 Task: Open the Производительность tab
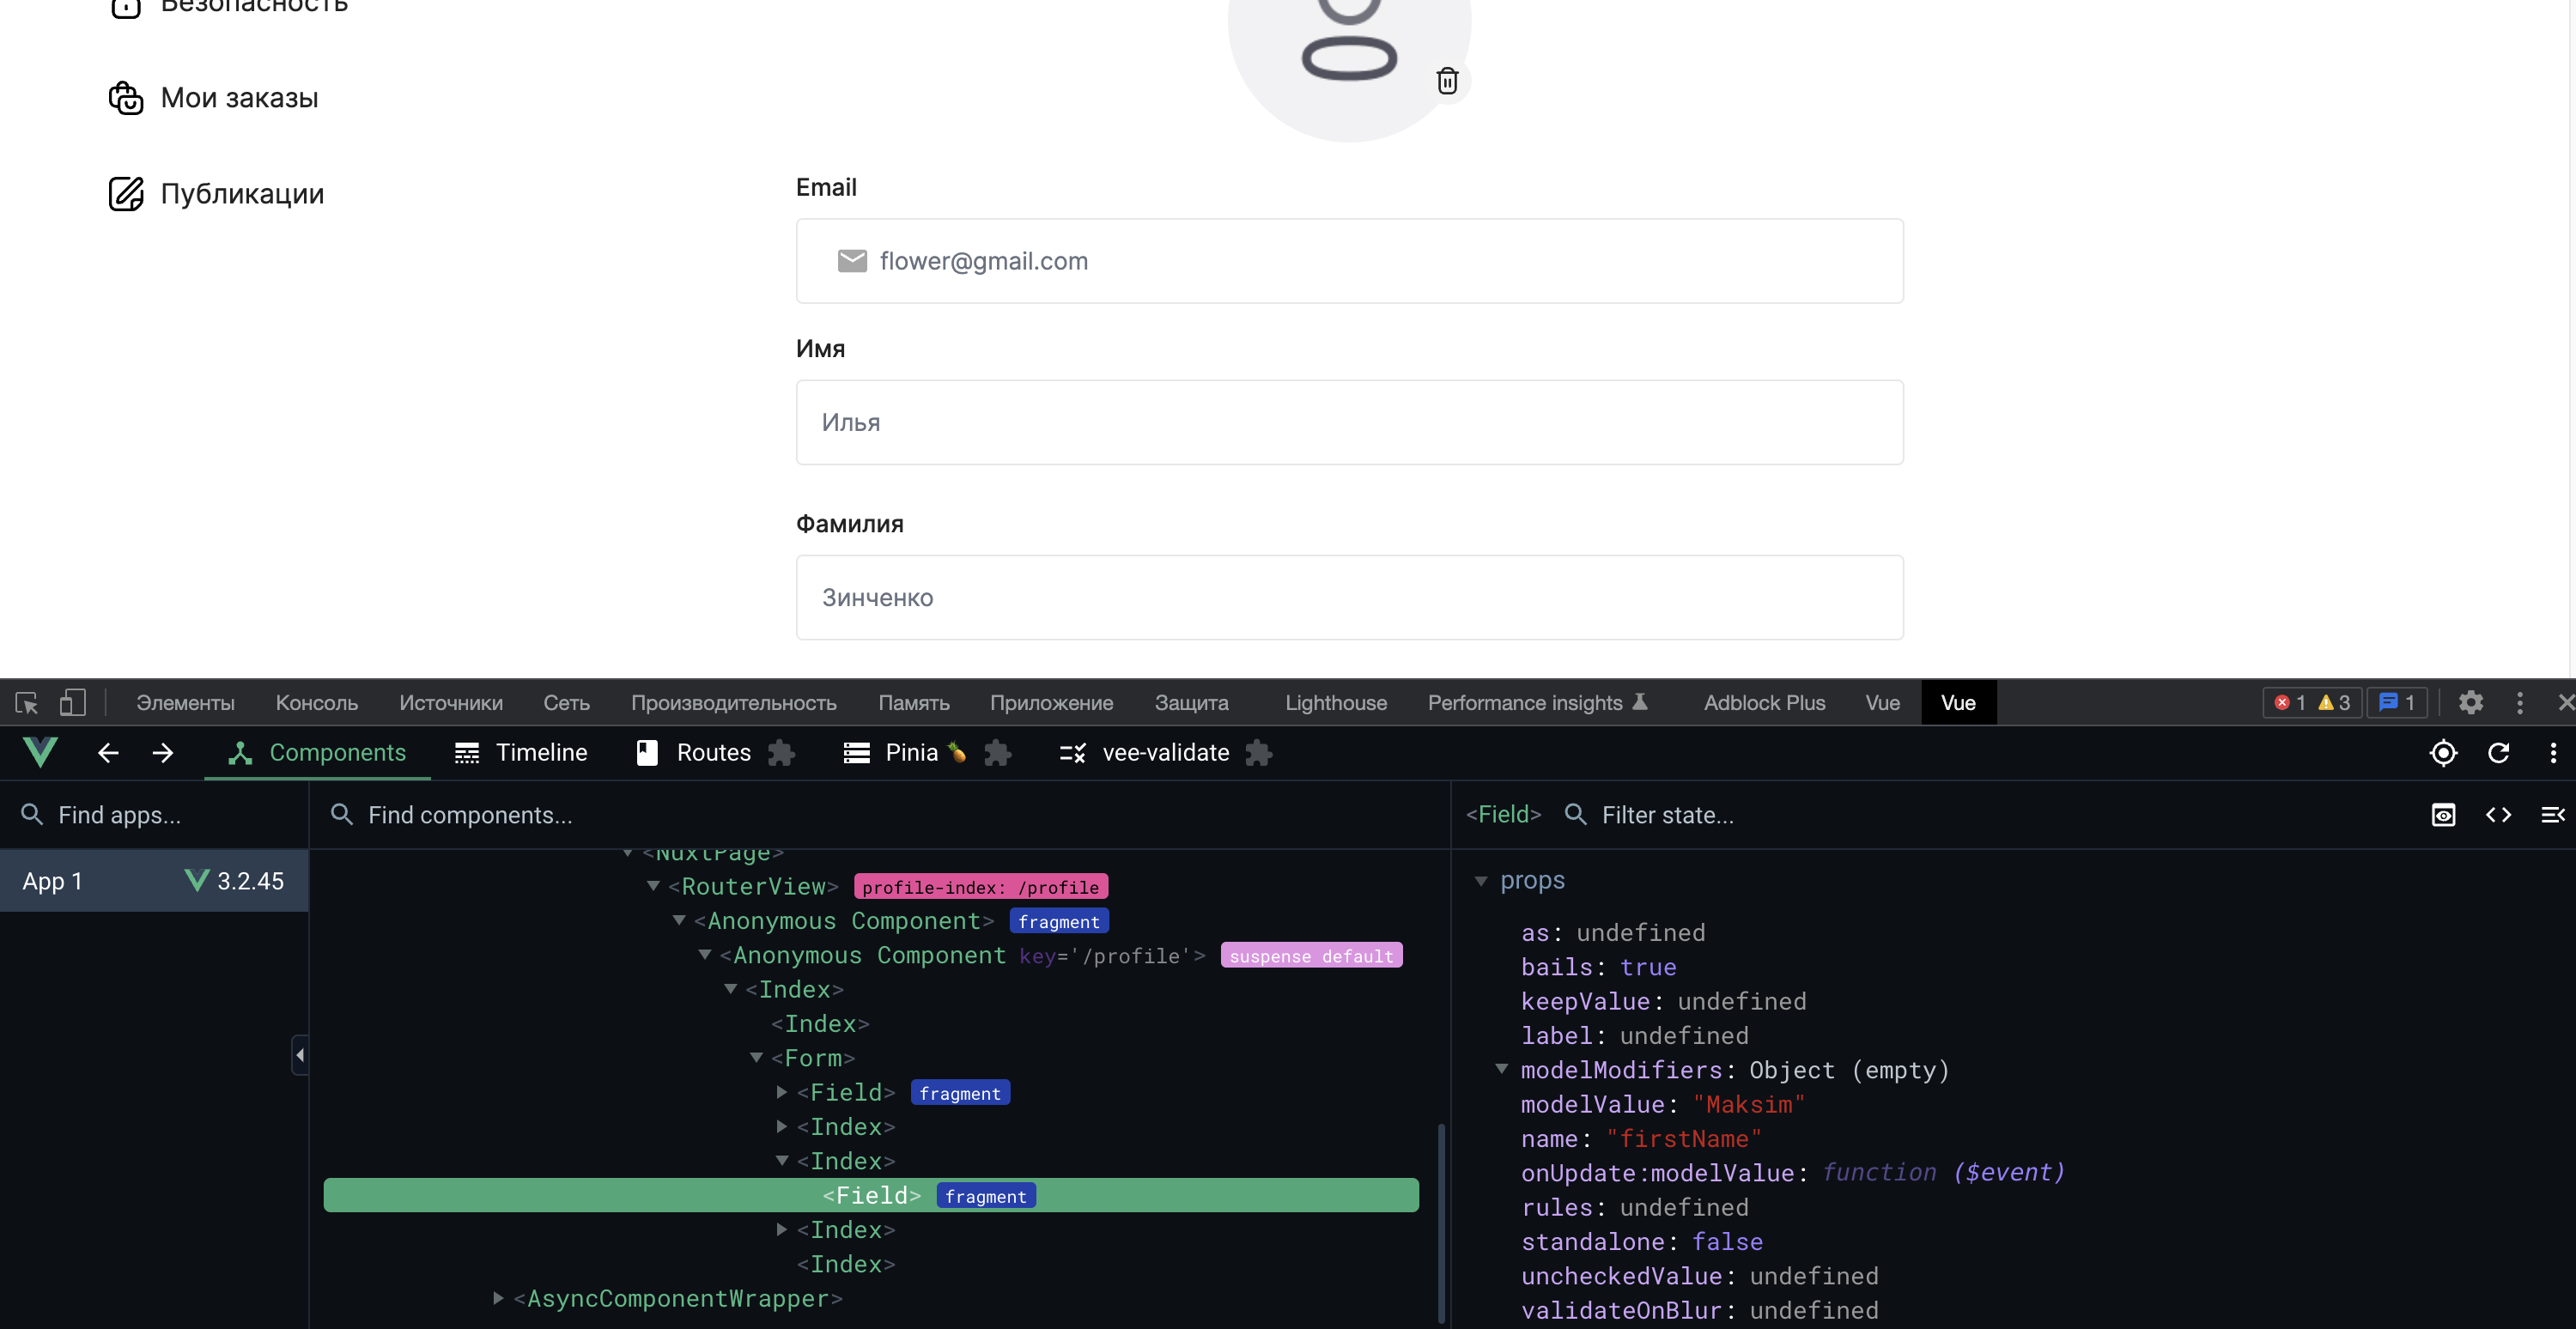733,703
